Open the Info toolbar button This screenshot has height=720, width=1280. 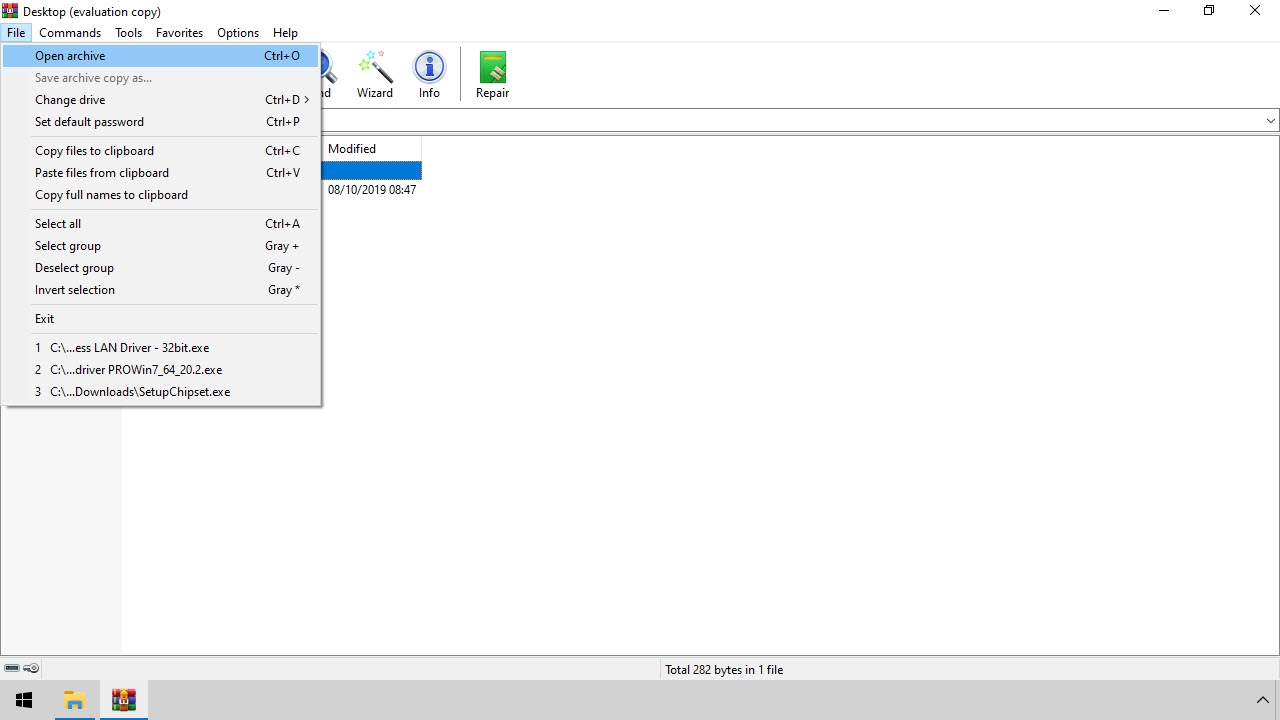point(429,75)
